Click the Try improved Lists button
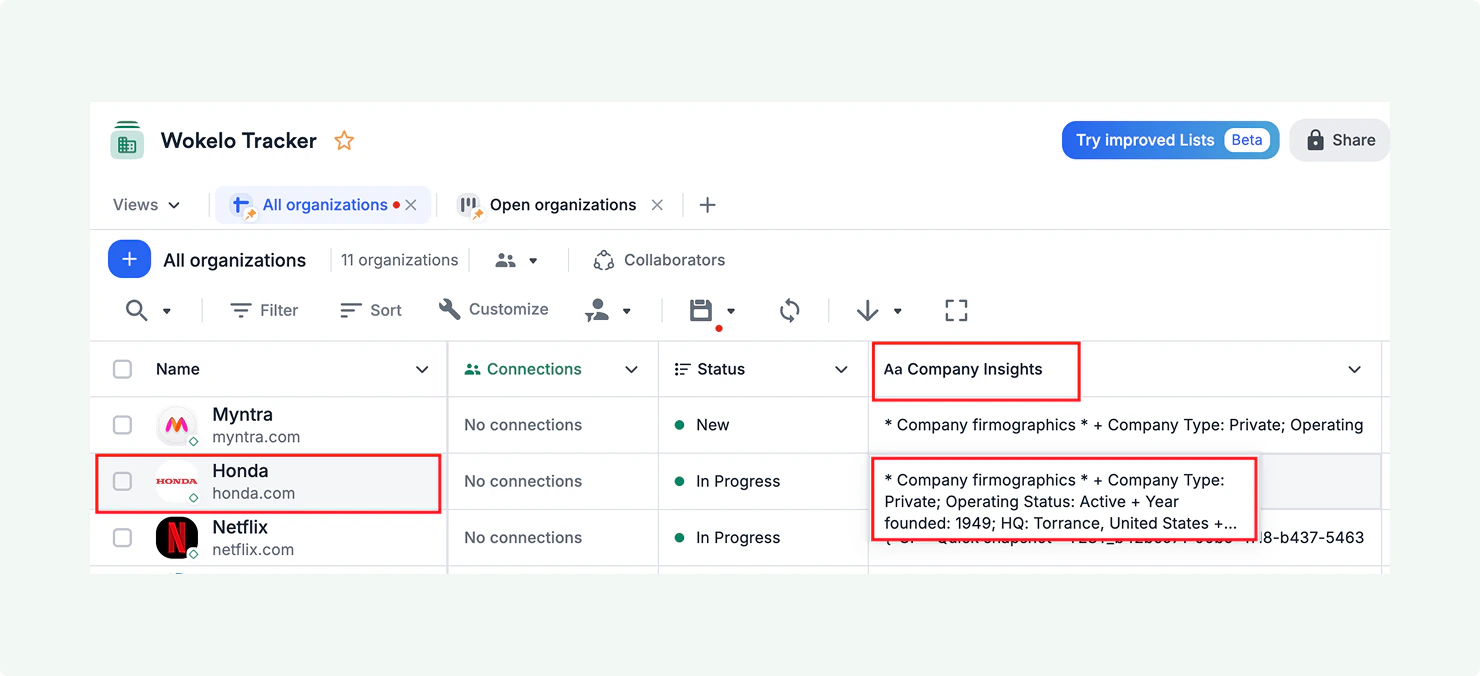 click(1170, 140)
